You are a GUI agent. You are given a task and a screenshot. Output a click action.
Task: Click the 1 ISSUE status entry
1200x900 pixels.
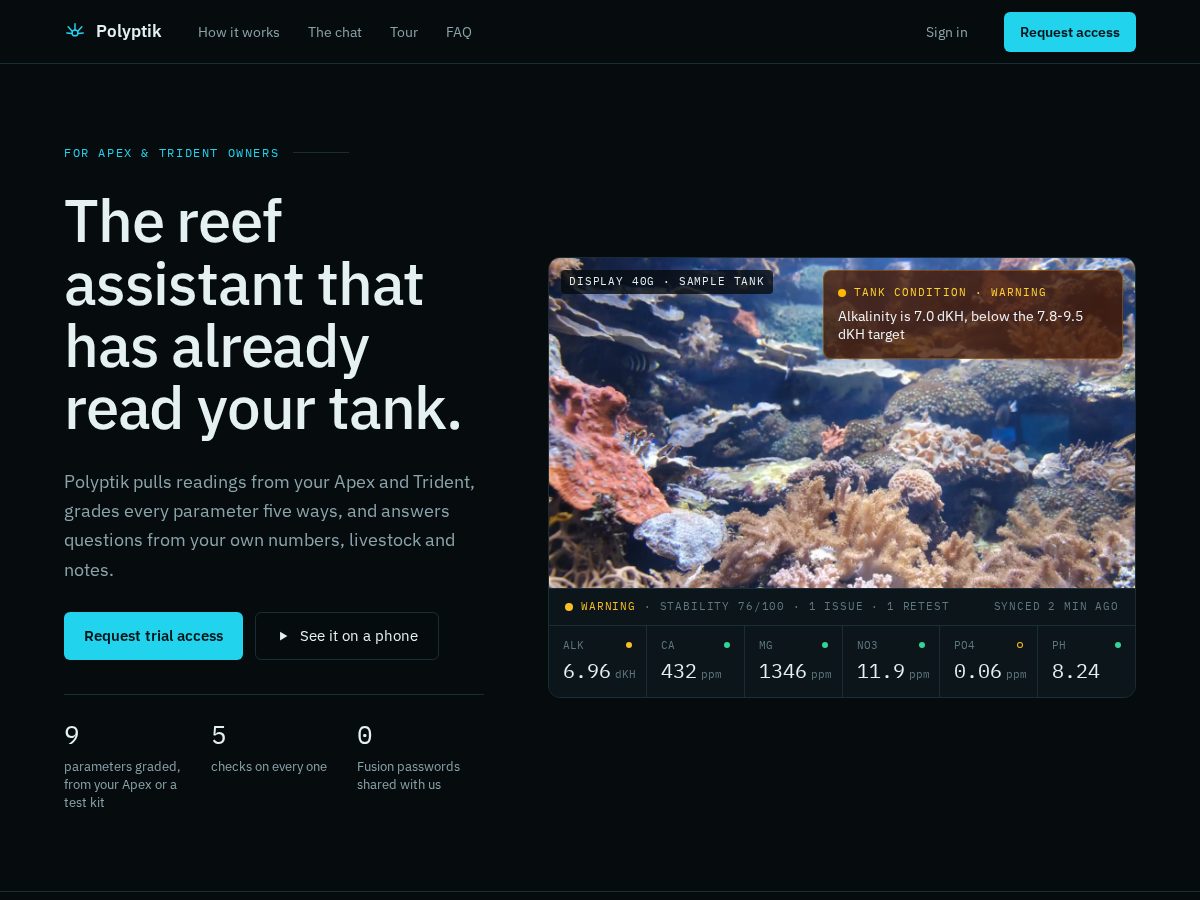pos(836,607)
